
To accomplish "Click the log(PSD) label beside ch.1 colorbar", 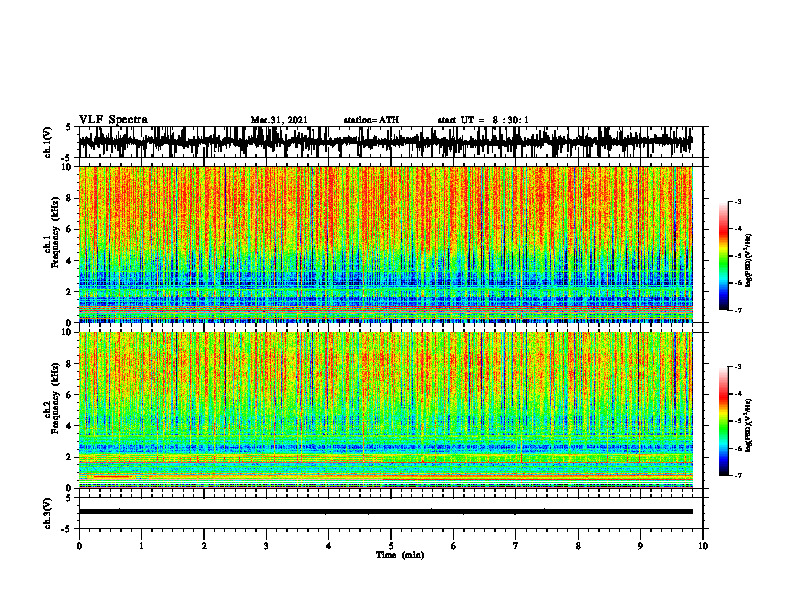I will tap(749, 260).
